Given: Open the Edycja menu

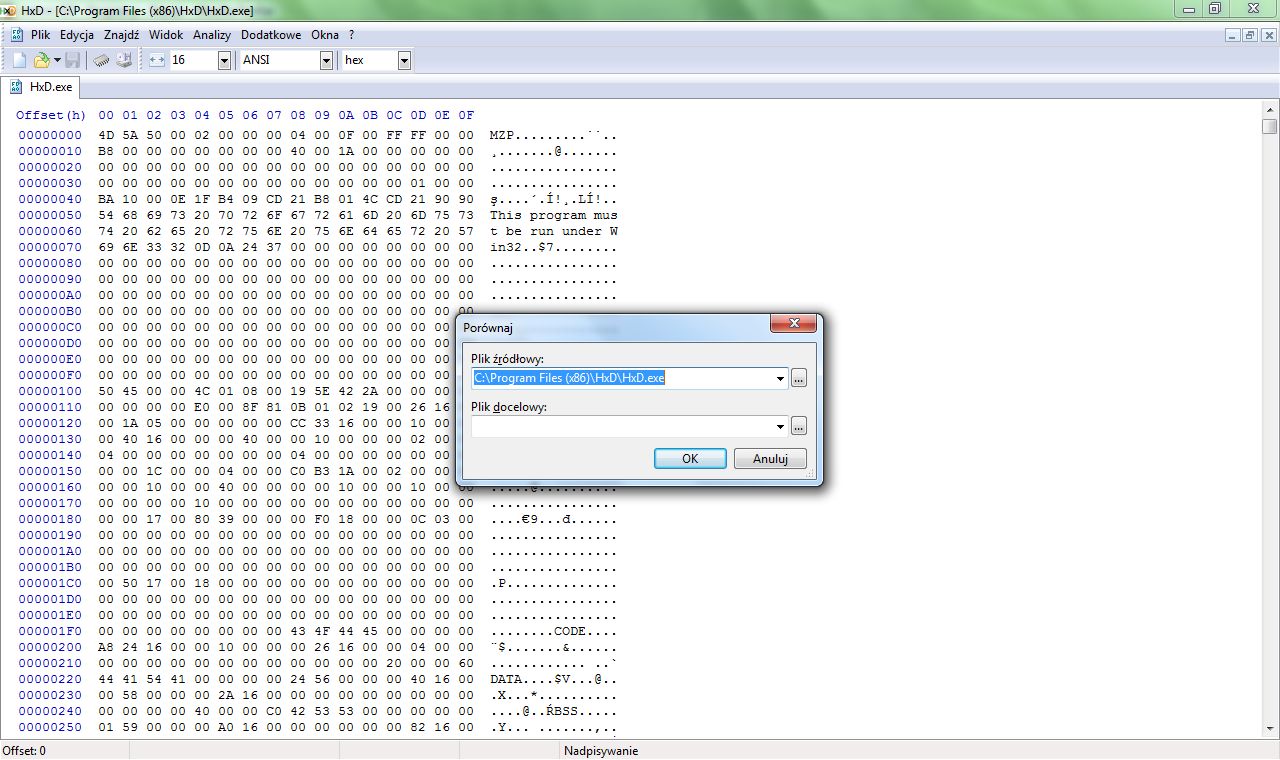Looking at the screenshot, I should click(77, 34).
